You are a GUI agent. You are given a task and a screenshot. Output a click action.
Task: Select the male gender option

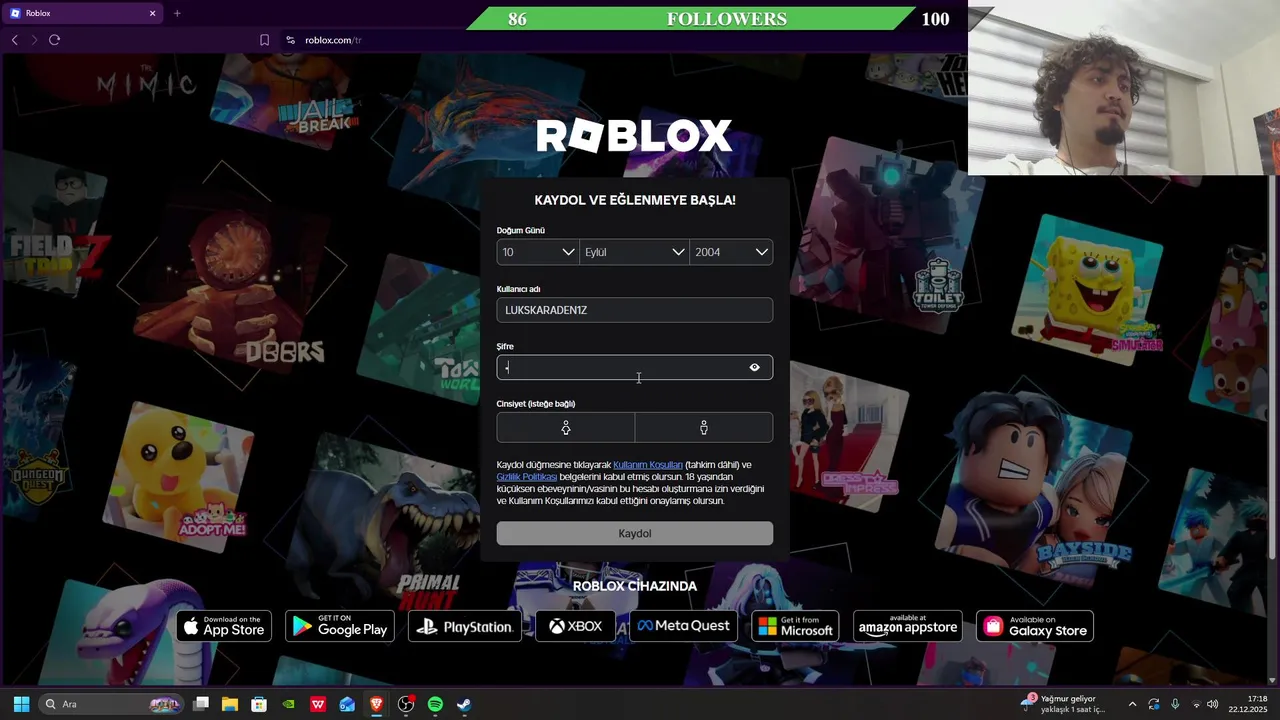coord(704,428)
